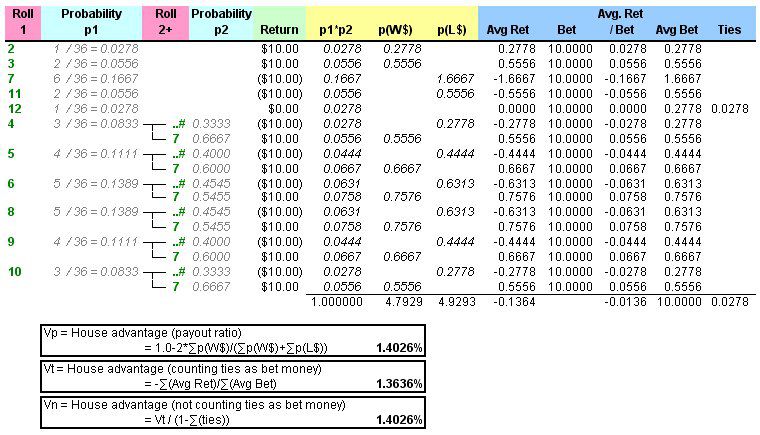
Task: Click the '1.6667' value in the p(L$) column
Action: click(x=455, y=79)
